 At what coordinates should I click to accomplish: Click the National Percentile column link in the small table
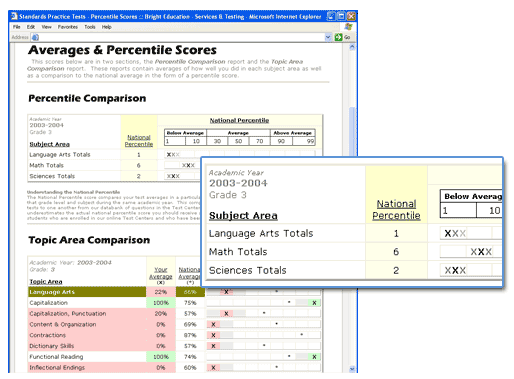139,141
